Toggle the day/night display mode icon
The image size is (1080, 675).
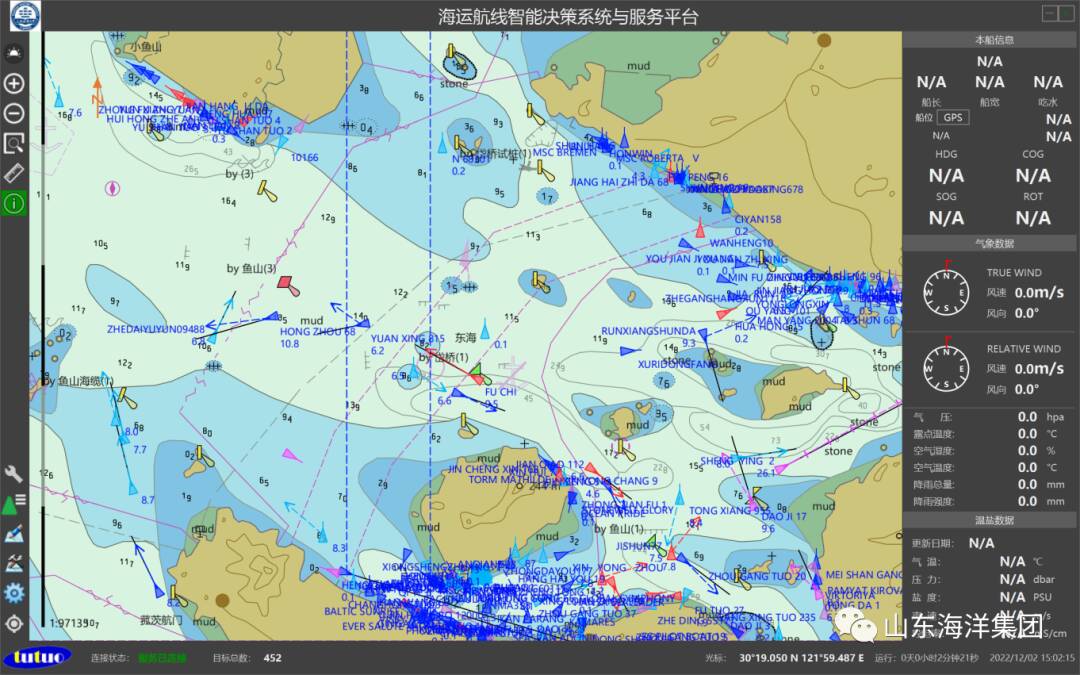[14, 52]
